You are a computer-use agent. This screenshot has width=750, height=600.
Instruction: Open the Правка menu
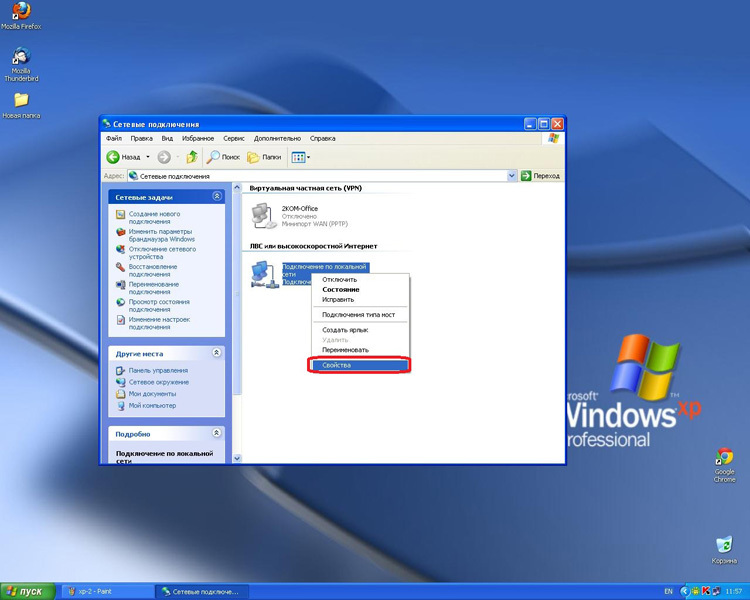pos(142,138)
